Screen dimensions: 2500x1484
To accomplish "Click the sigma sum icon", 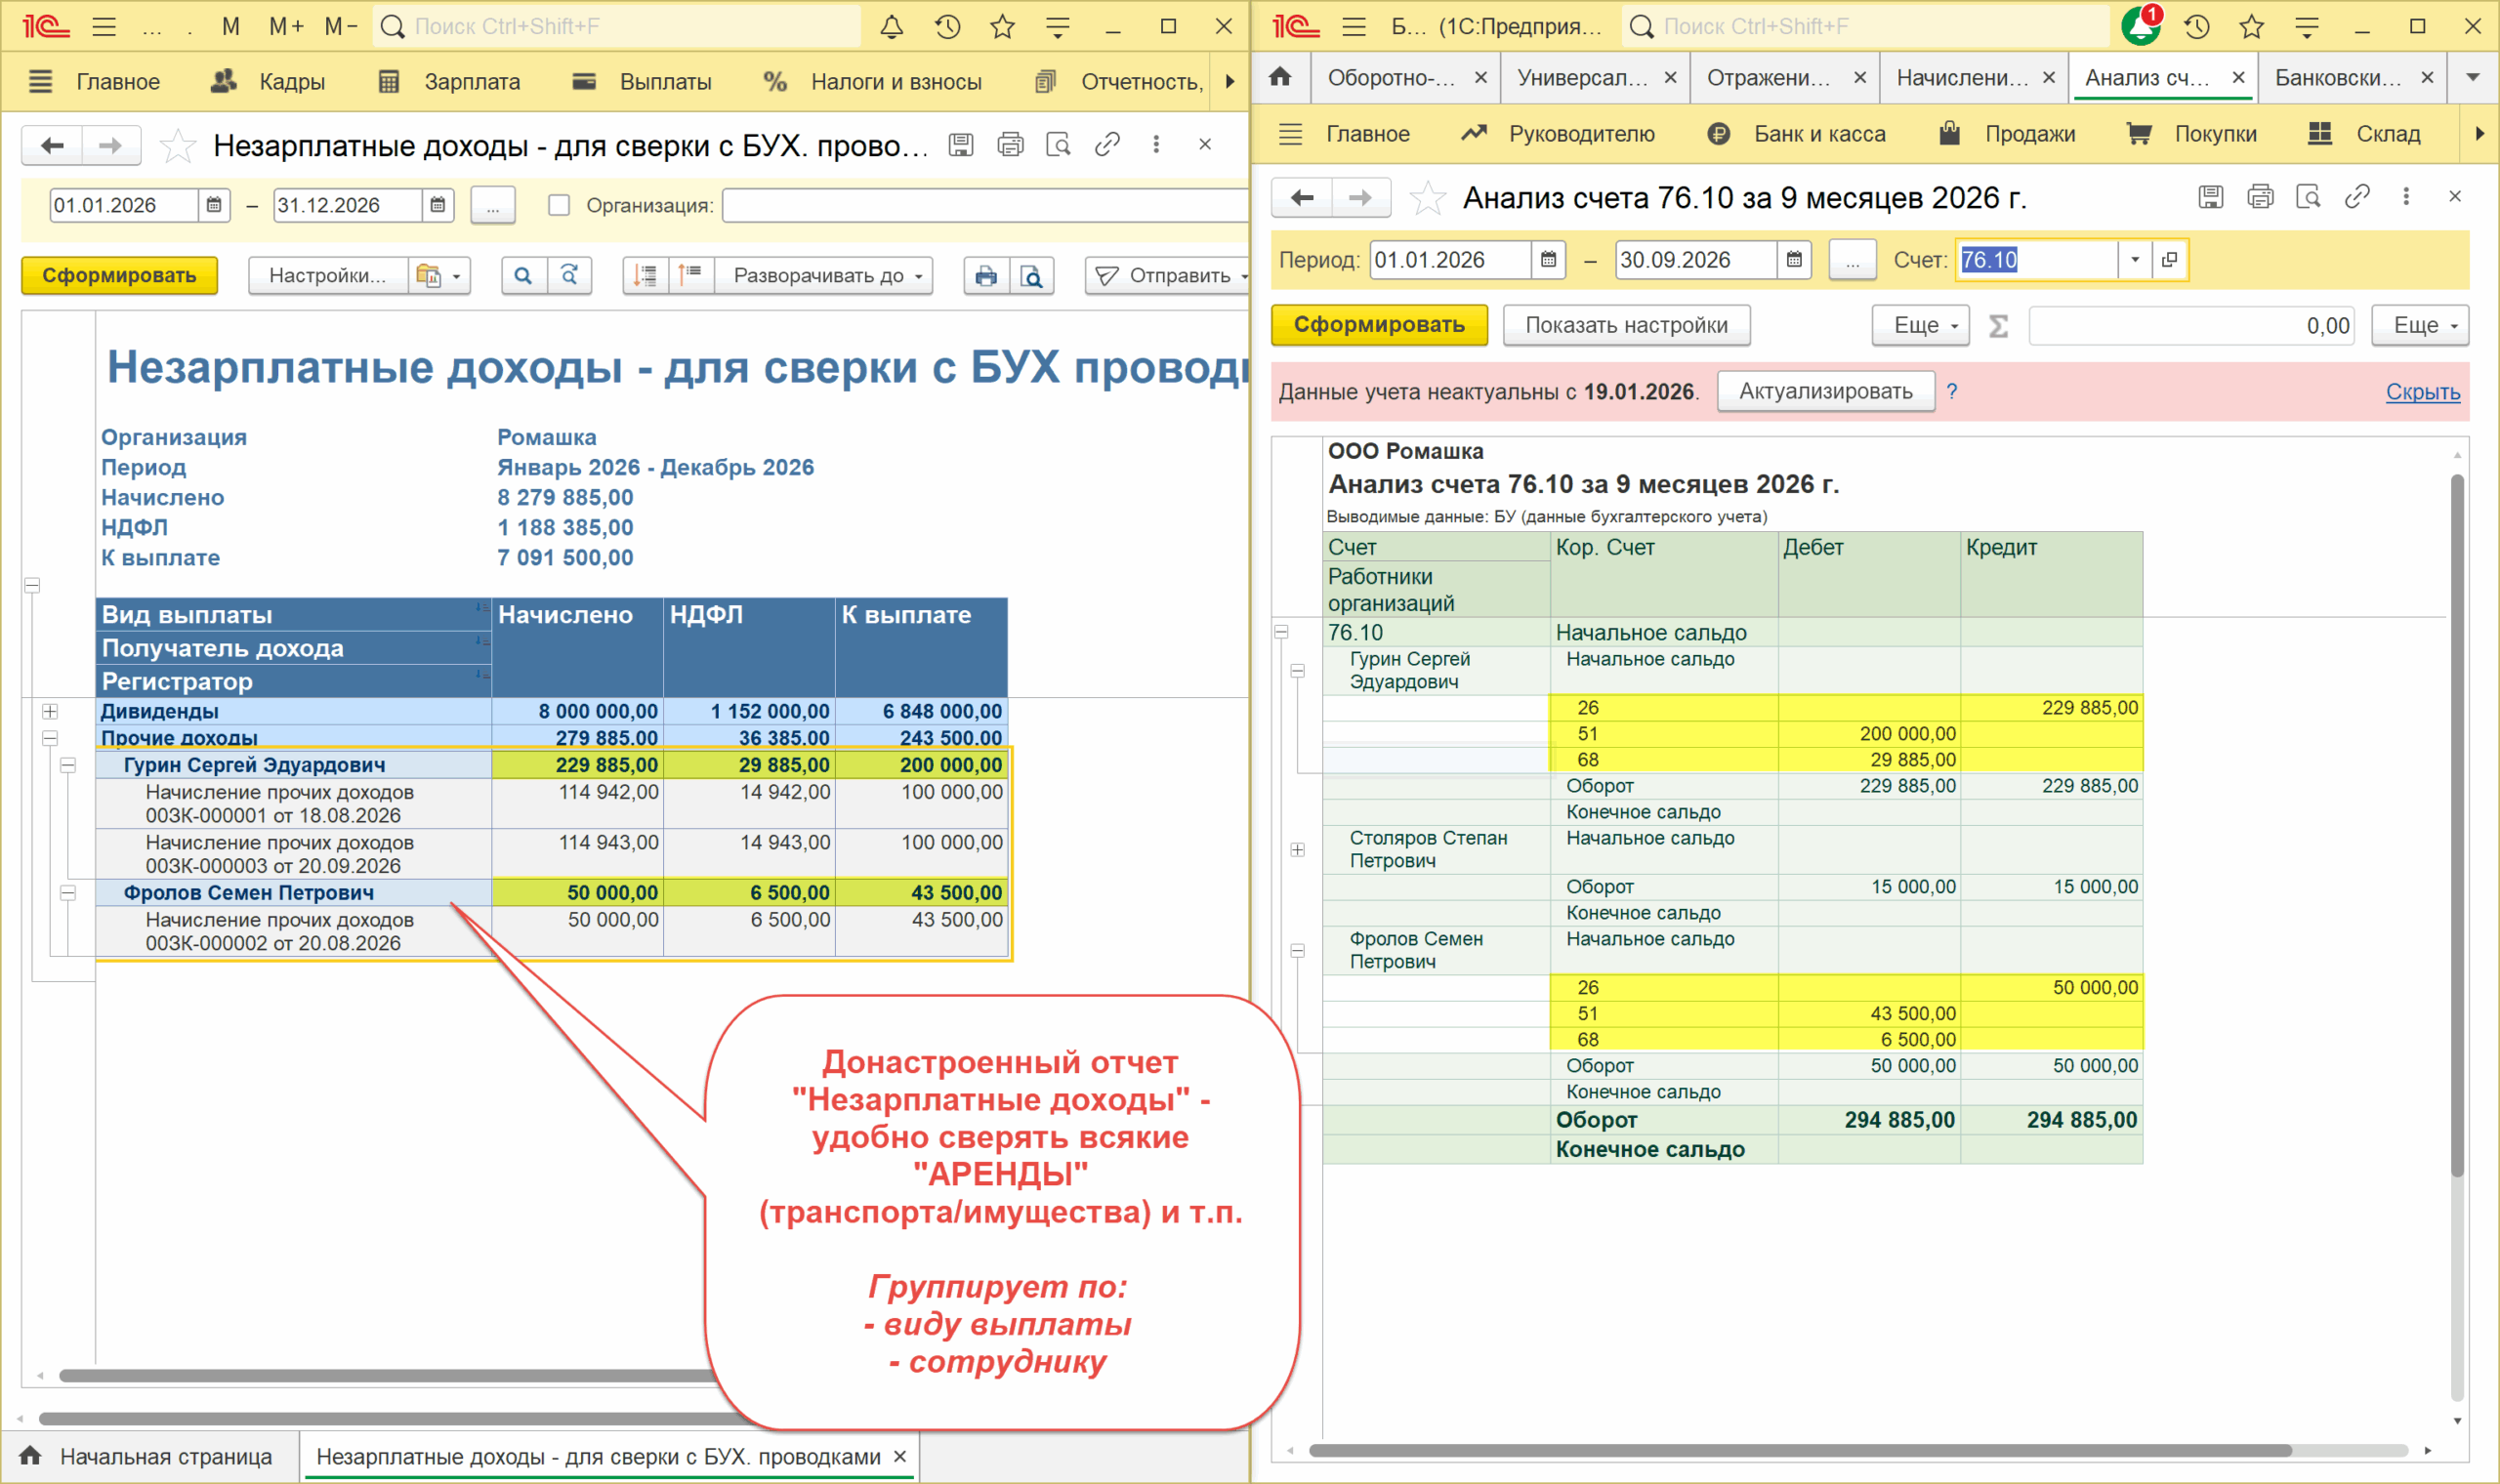I will [1998, 326].
